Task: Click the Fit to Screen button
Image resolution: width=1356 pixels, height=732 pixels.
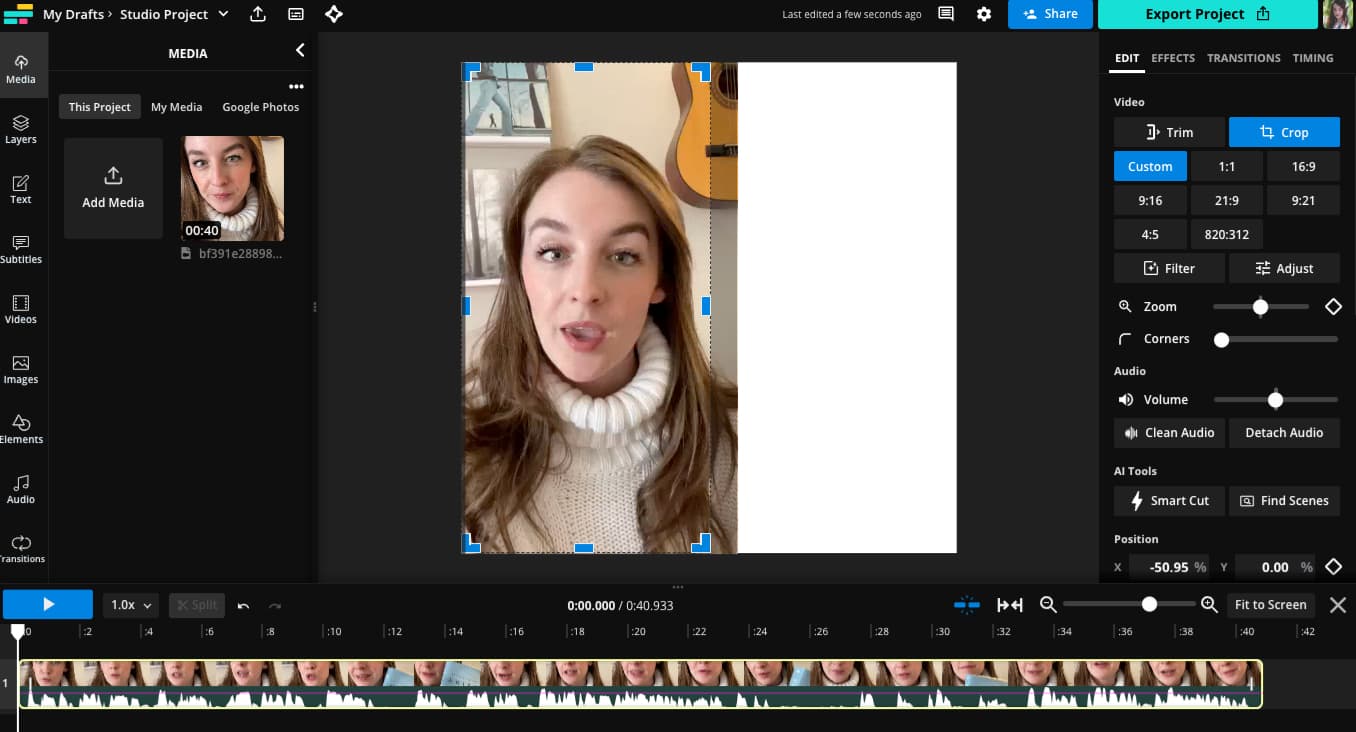Action: (x=1271, y=605)
